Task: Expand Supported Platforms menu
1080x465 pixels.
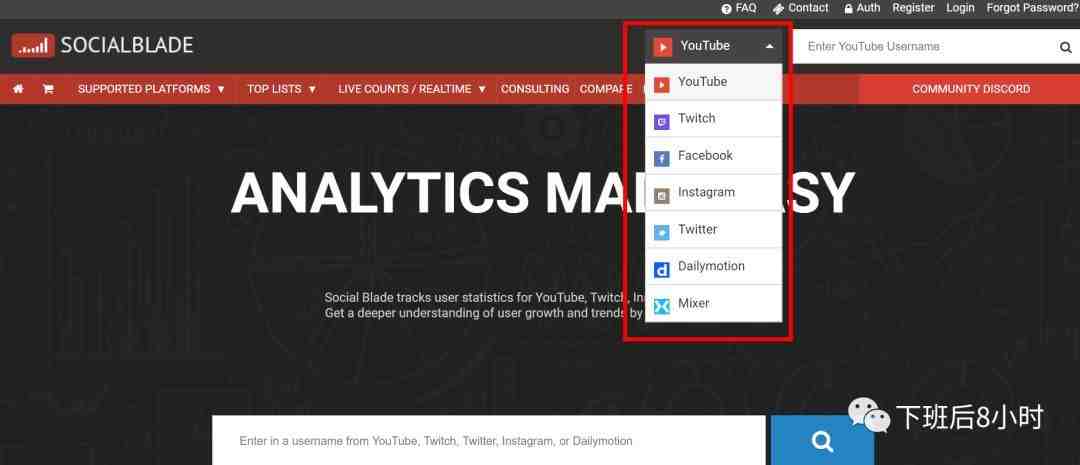Action: pyautogui.click(x=152, y=89)
